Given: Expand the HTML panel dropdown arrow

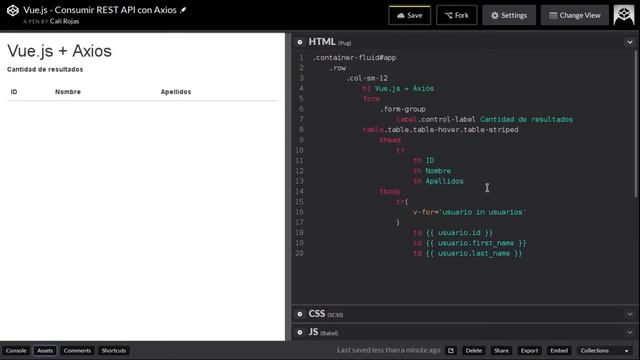Looking at the screenshot, I should coord(630,42).
